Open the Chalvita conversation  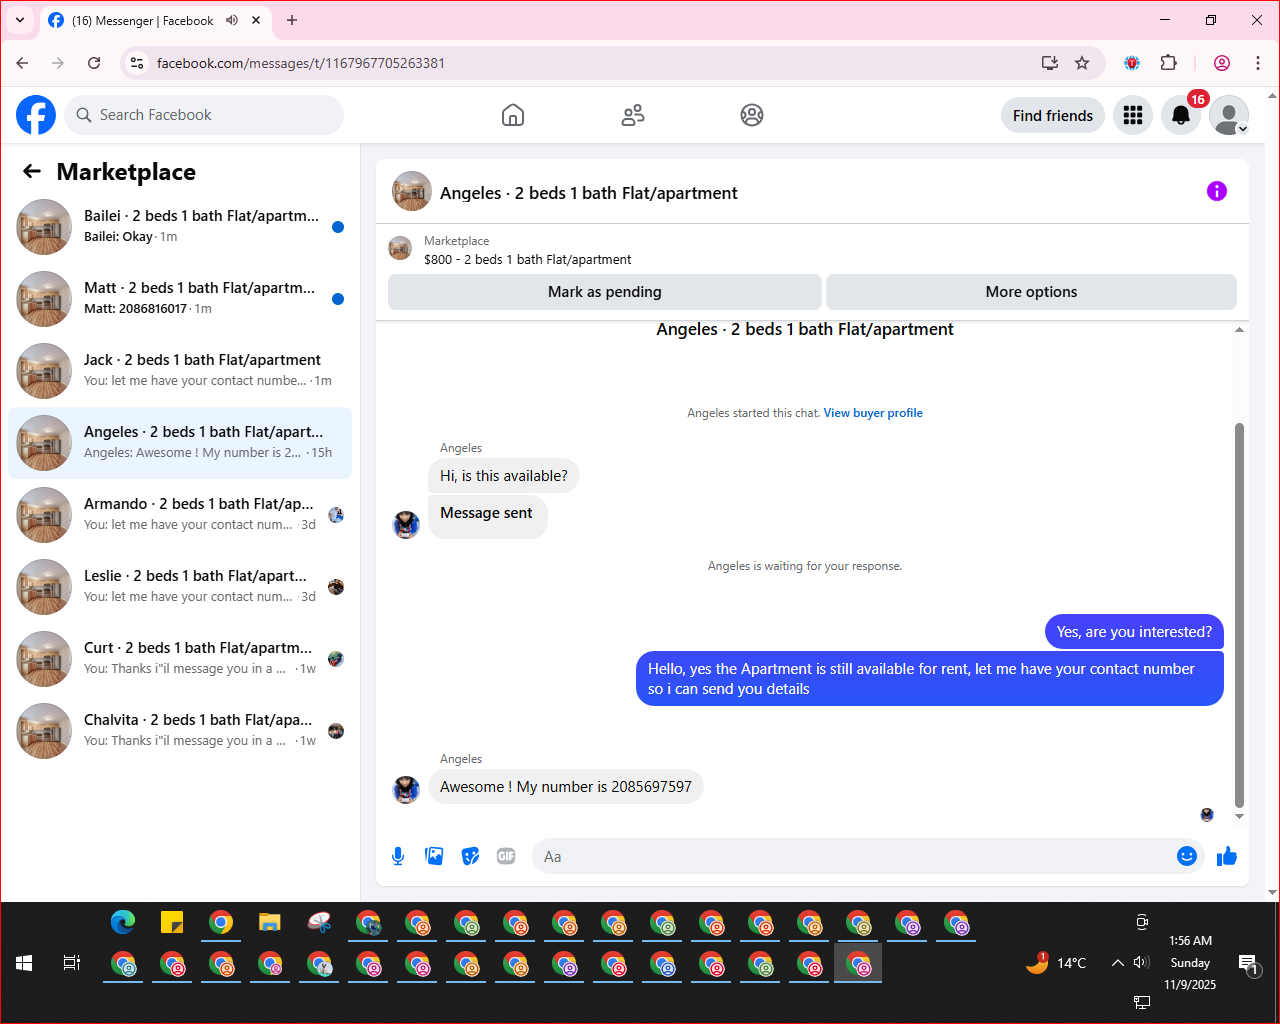(180, 731)
